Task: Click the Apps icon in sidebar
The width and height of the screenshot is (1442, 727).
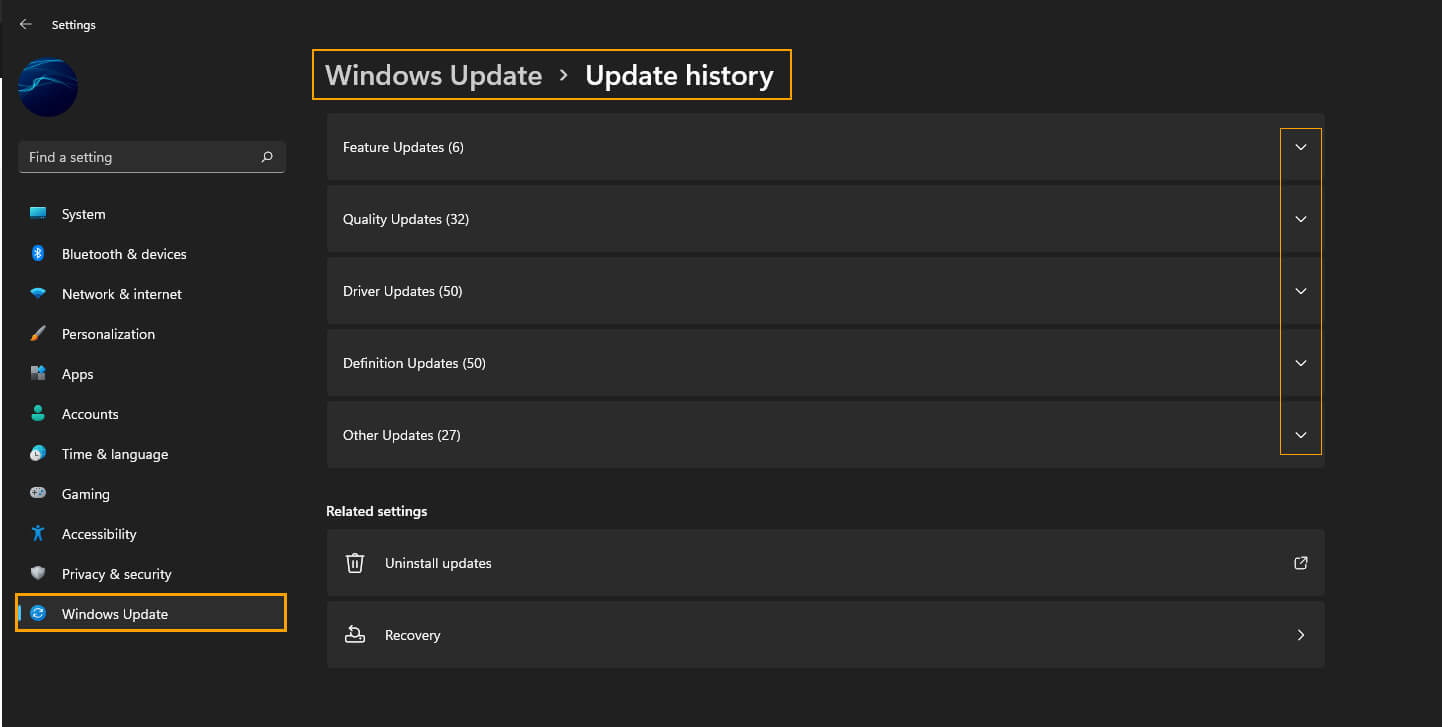Action: pos(38,374)
